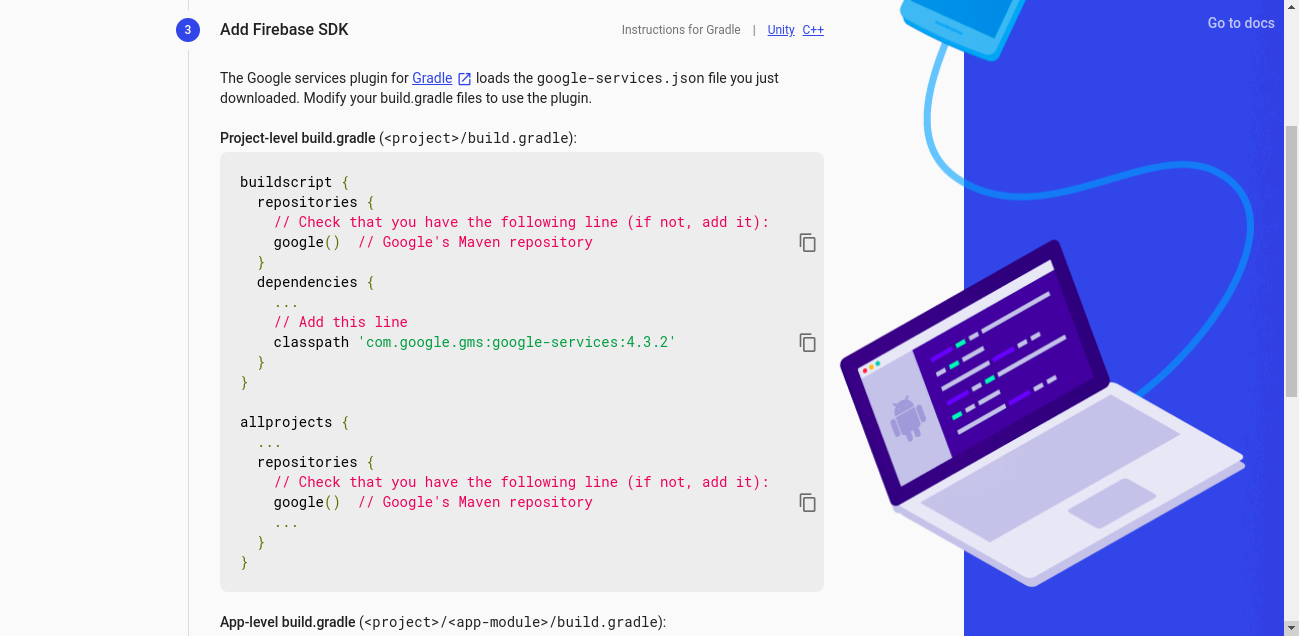Image resolution: width=1299 pixels, height=636 pixels.
Task: Open the external link icon beside Gradle
Action: point(464,78)
